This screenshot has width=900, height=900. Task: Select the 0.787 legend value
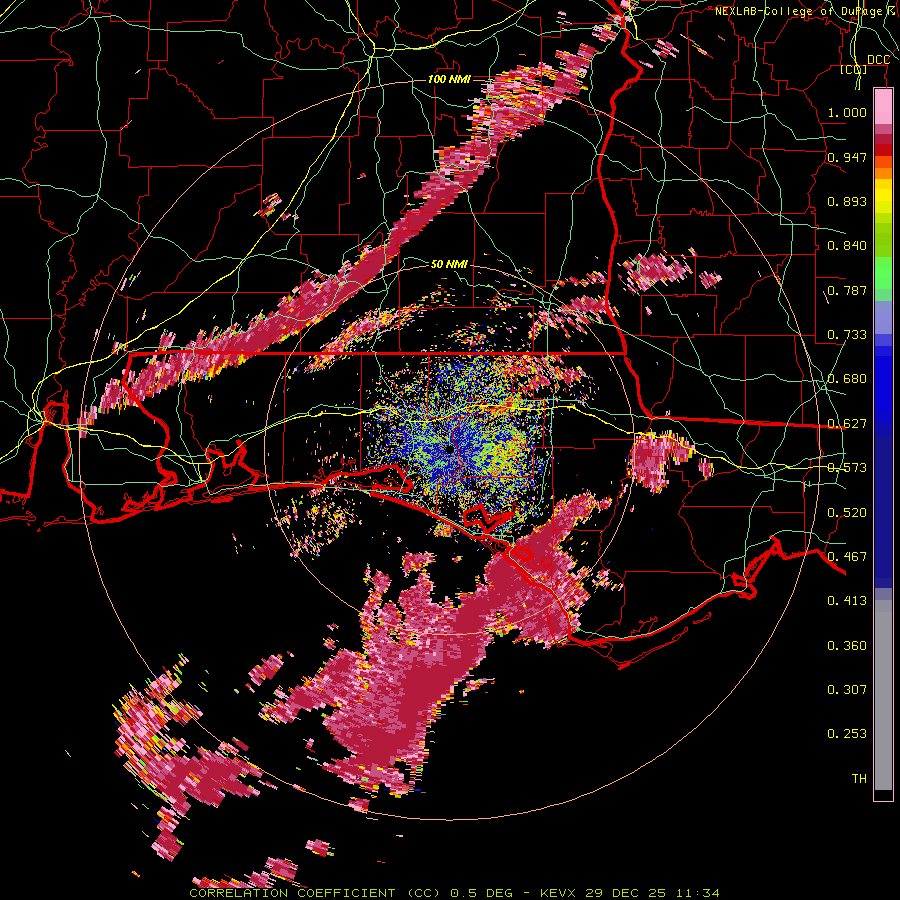[847, 290]
